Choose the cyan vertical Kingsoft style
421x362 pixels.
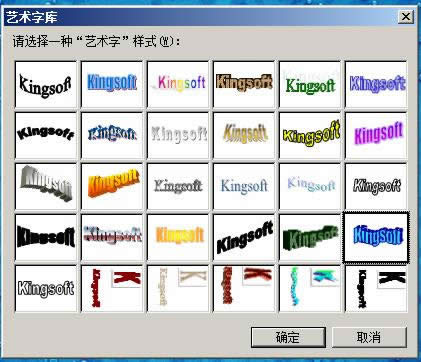310,289
